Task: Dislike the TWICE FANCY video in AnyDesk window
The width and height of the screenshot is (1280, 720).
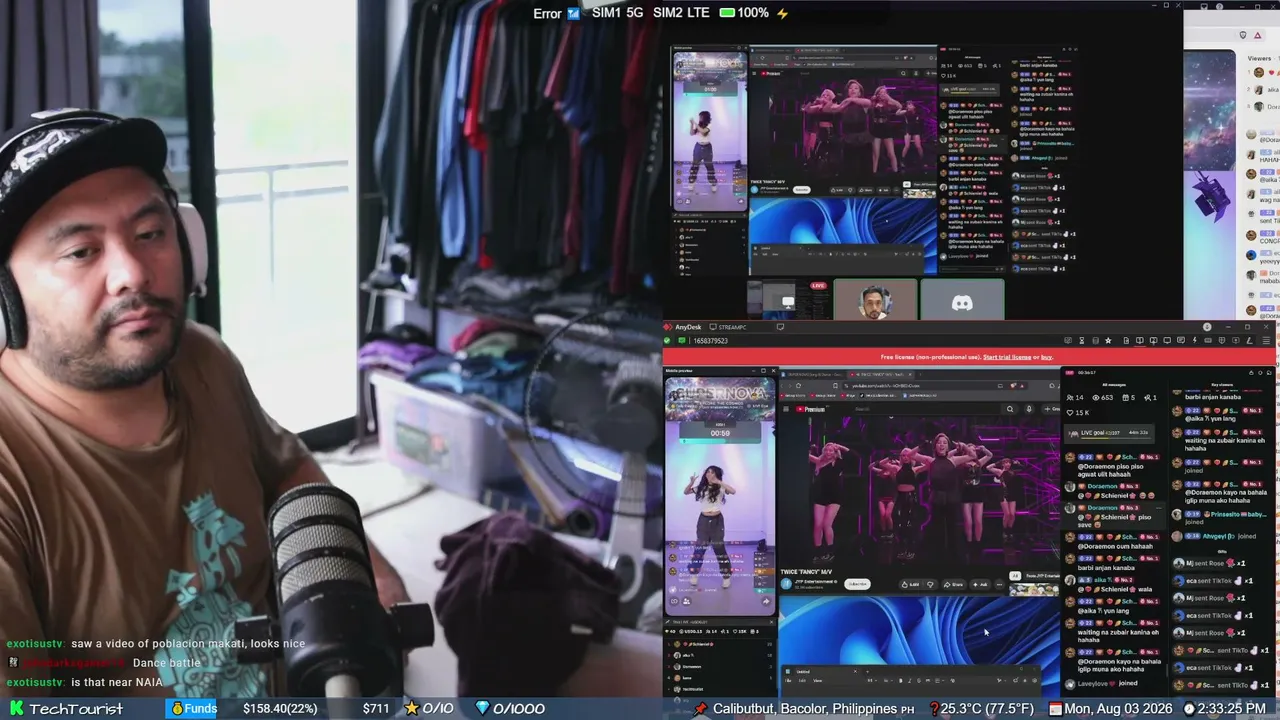Action: [x=930, y=584]
